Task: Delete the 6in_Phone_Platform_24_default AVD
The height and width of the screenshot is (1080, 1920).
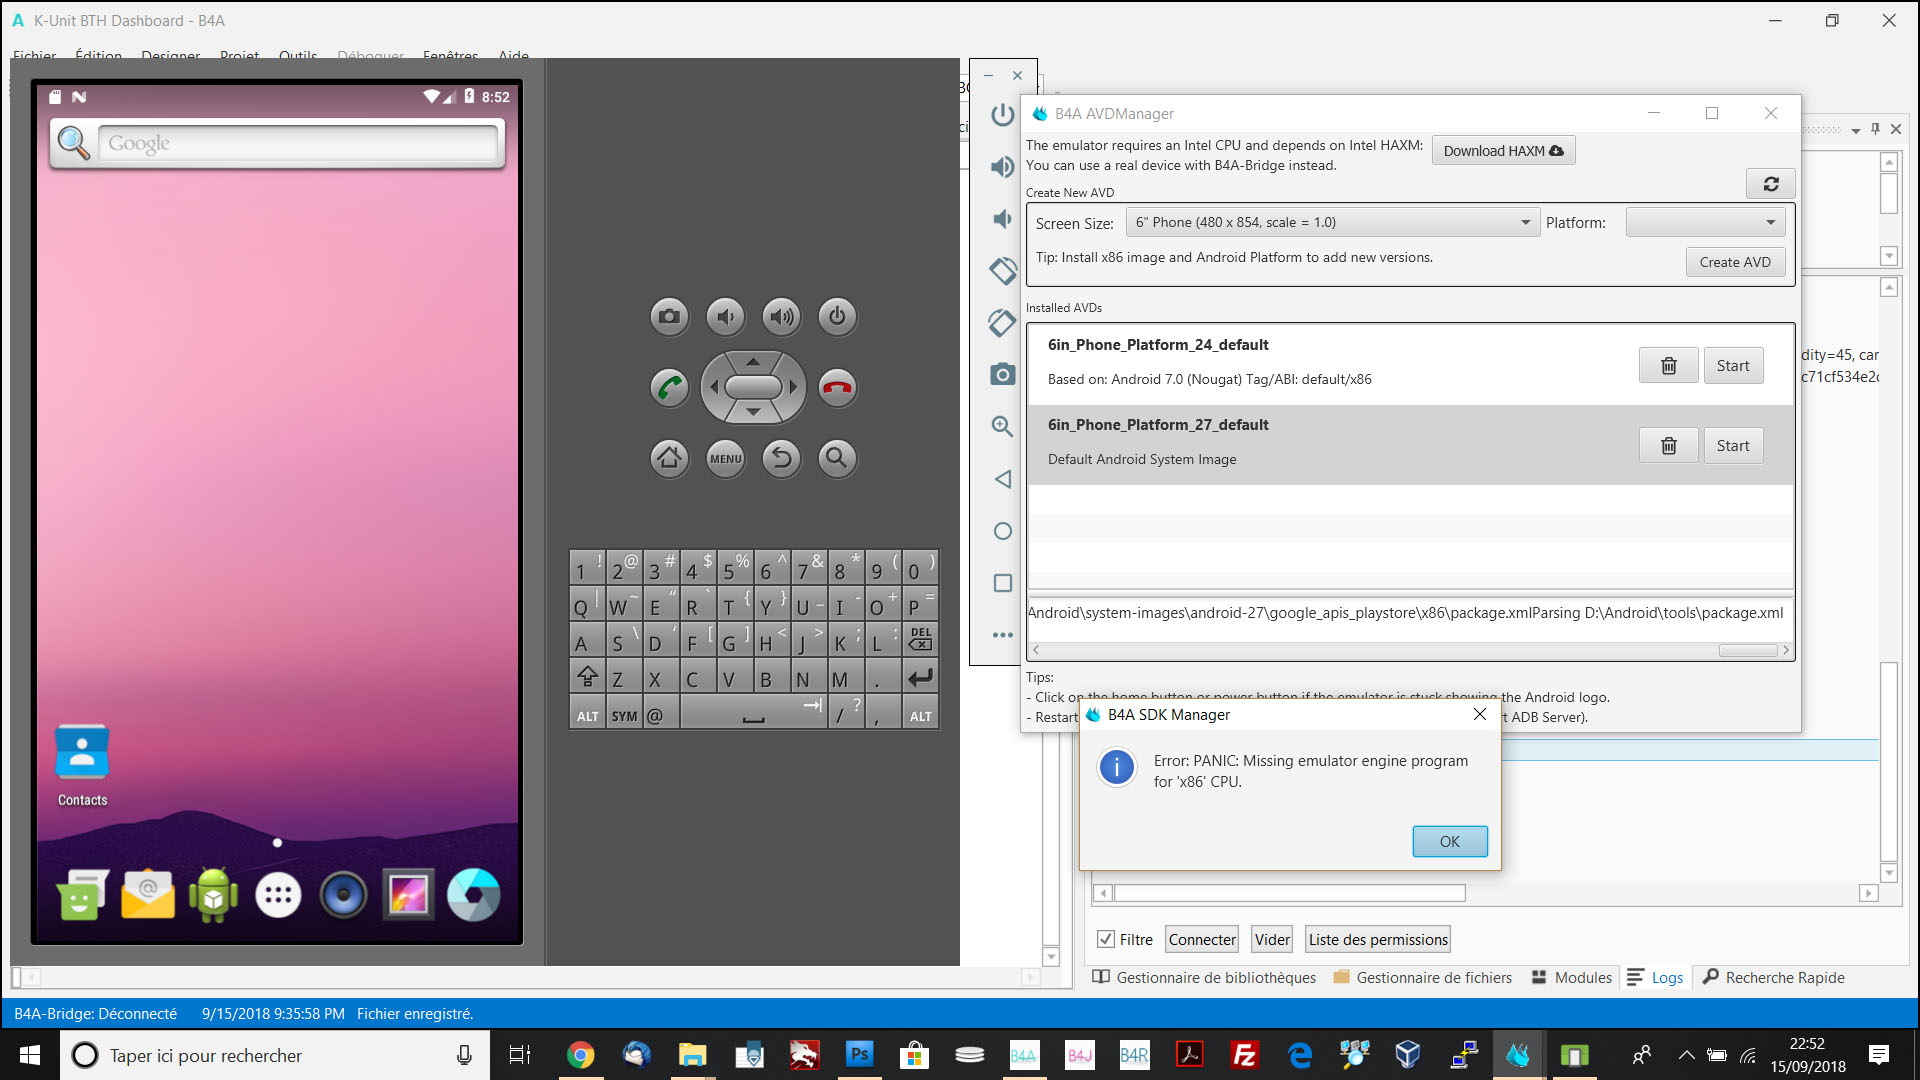Action: click(1668, 366)
